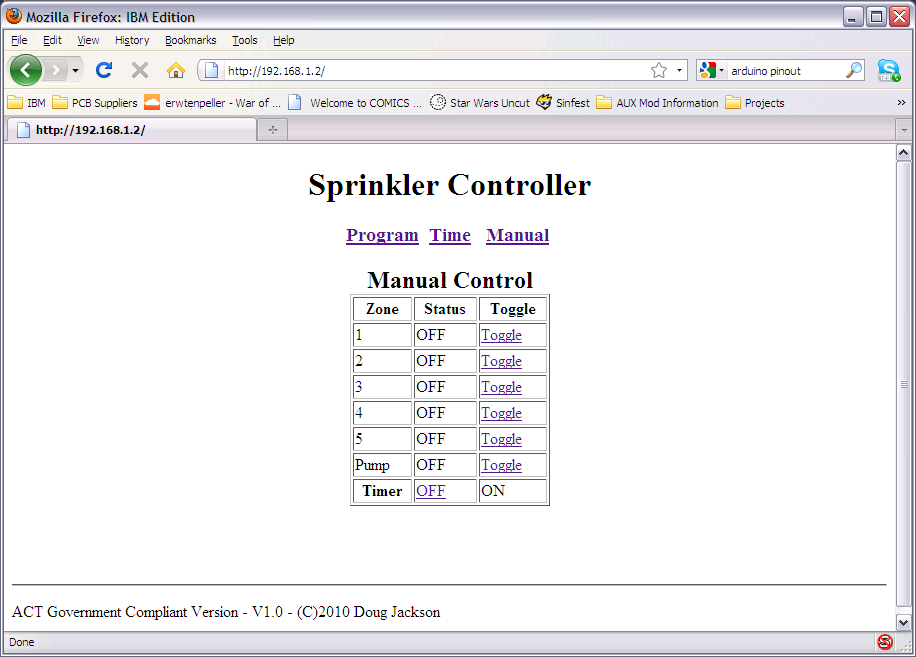
Task: Open the Bookmarks menu
Action: 190,40
